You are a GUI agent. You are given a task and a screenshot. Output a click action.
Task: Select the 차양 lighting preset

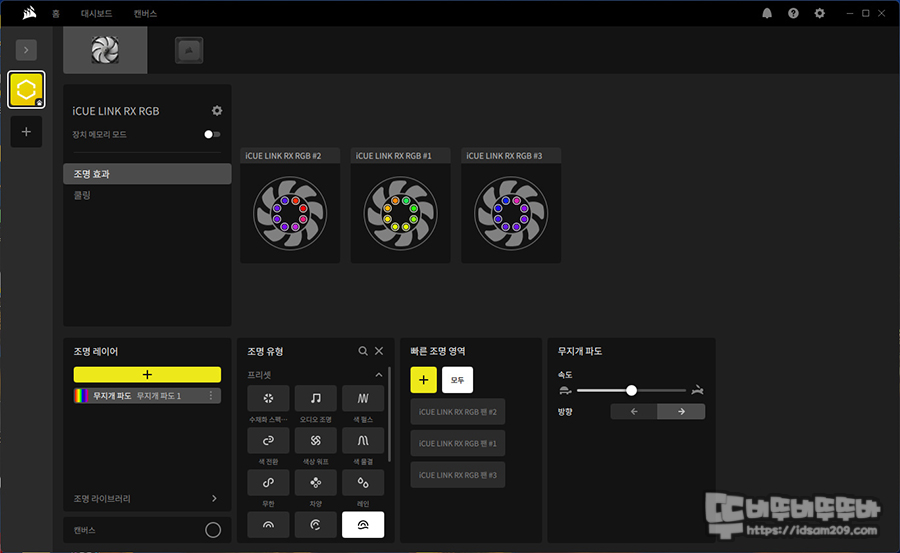[315, 482]
